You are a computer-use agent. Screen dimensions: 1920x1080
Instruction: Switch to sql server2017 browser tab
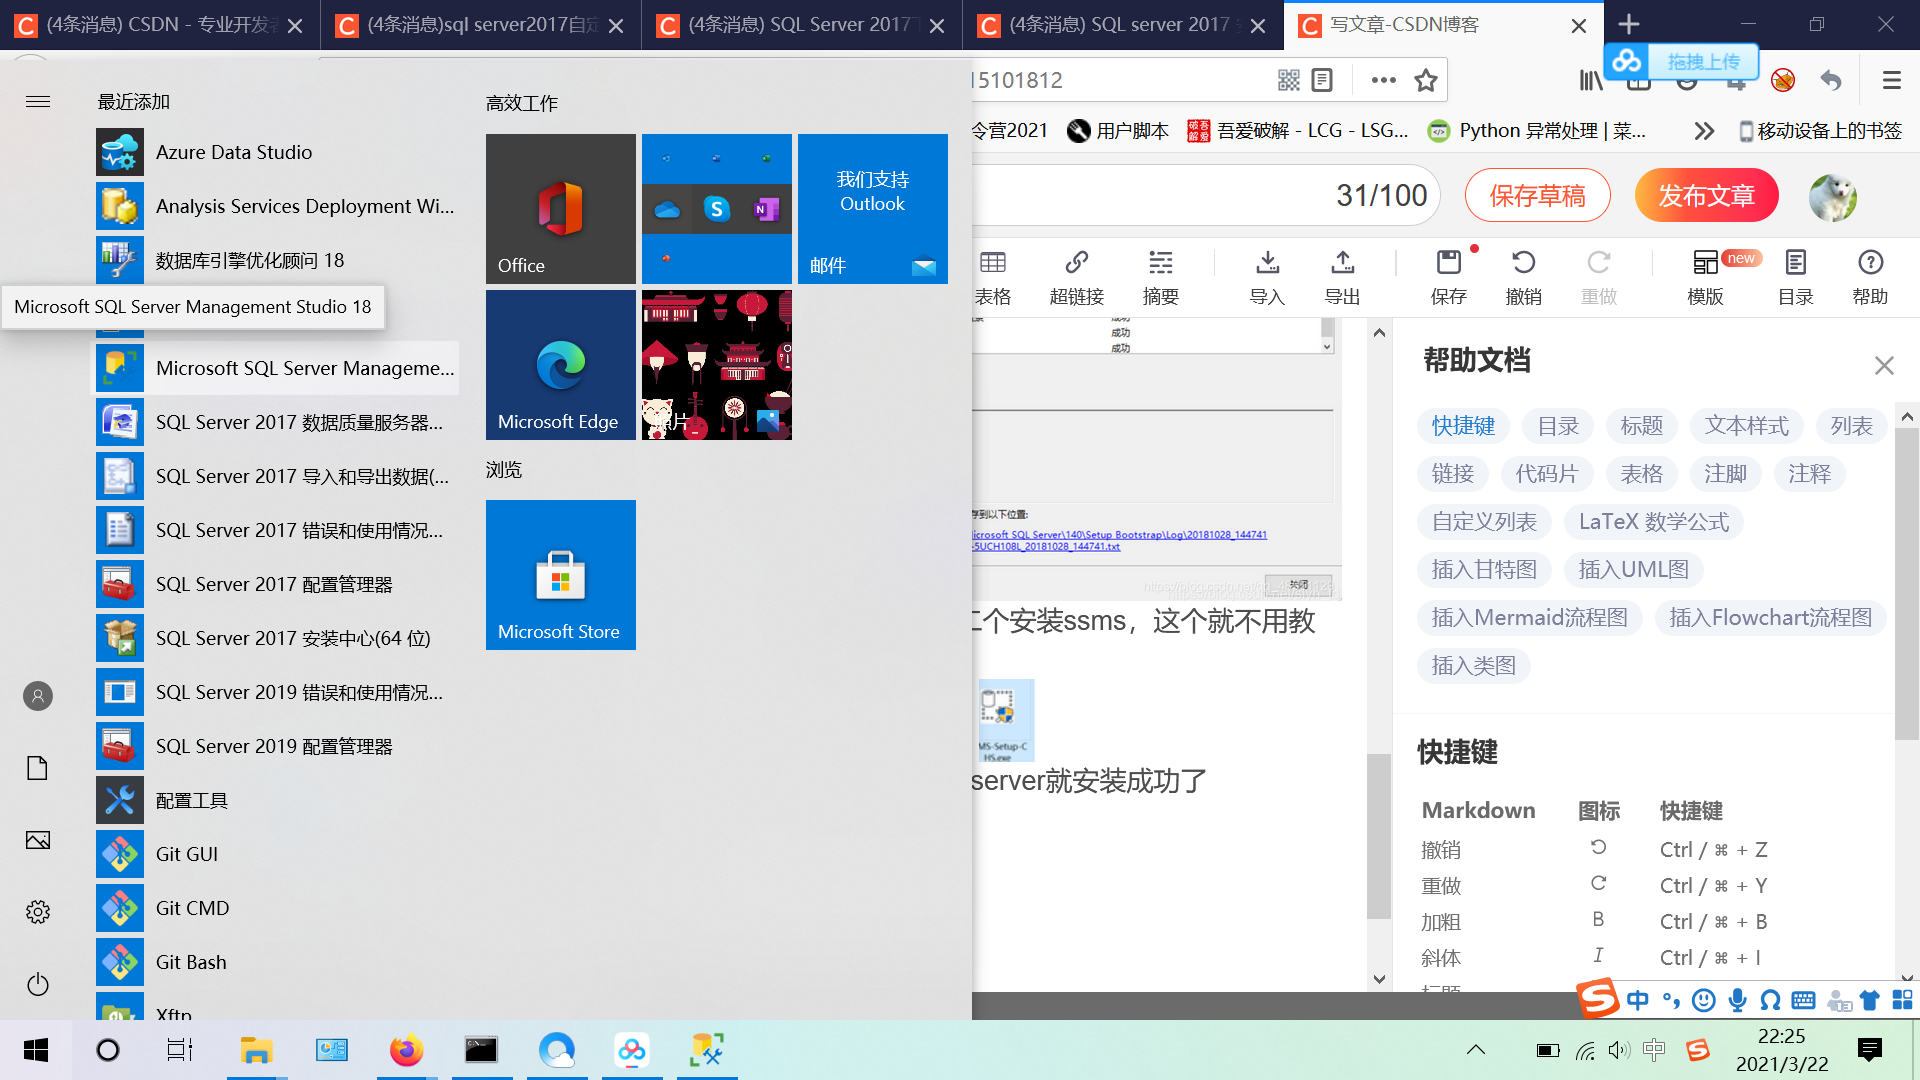[x=481, y=25]
